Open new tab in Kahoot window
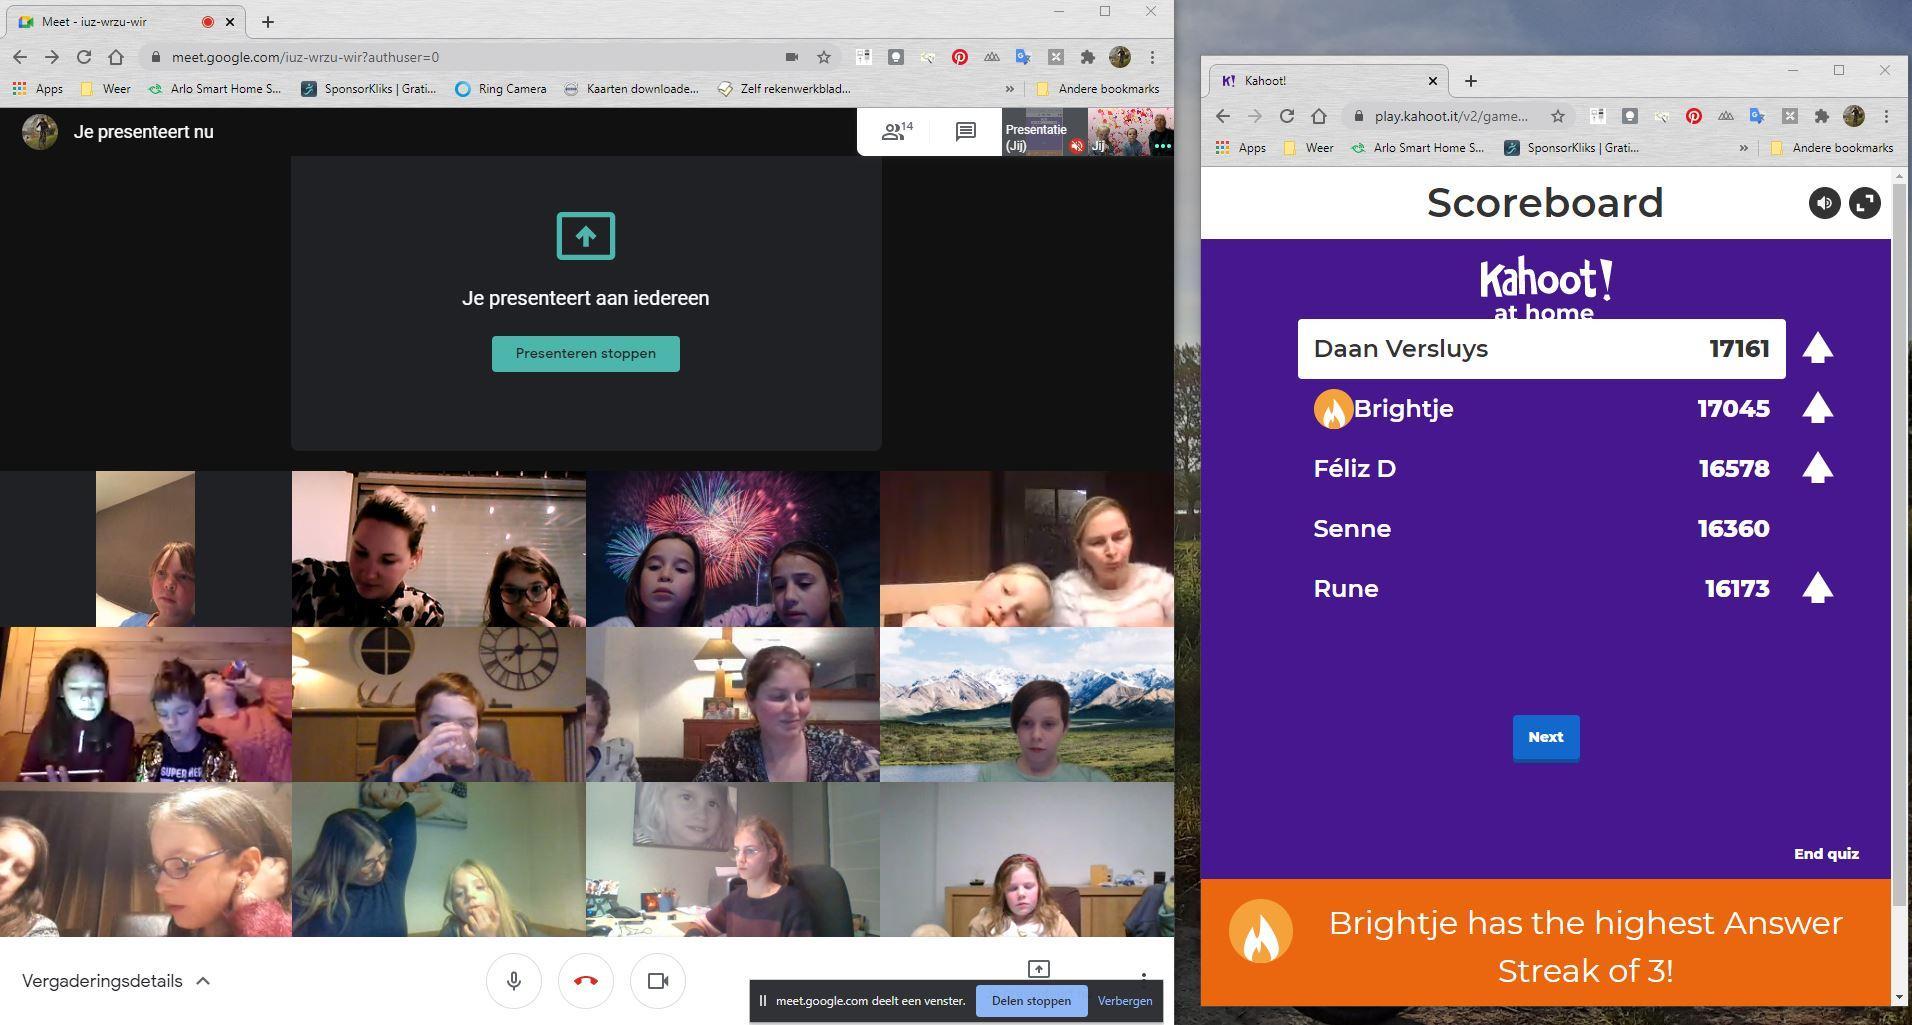 [x=1471, y=80]
